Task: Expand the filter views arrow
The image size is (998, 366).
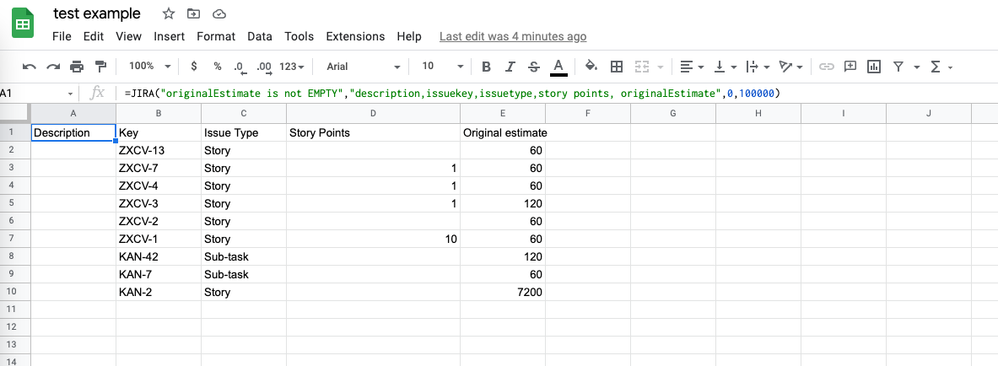Action: pyautogui.click(x=917, y=67)
